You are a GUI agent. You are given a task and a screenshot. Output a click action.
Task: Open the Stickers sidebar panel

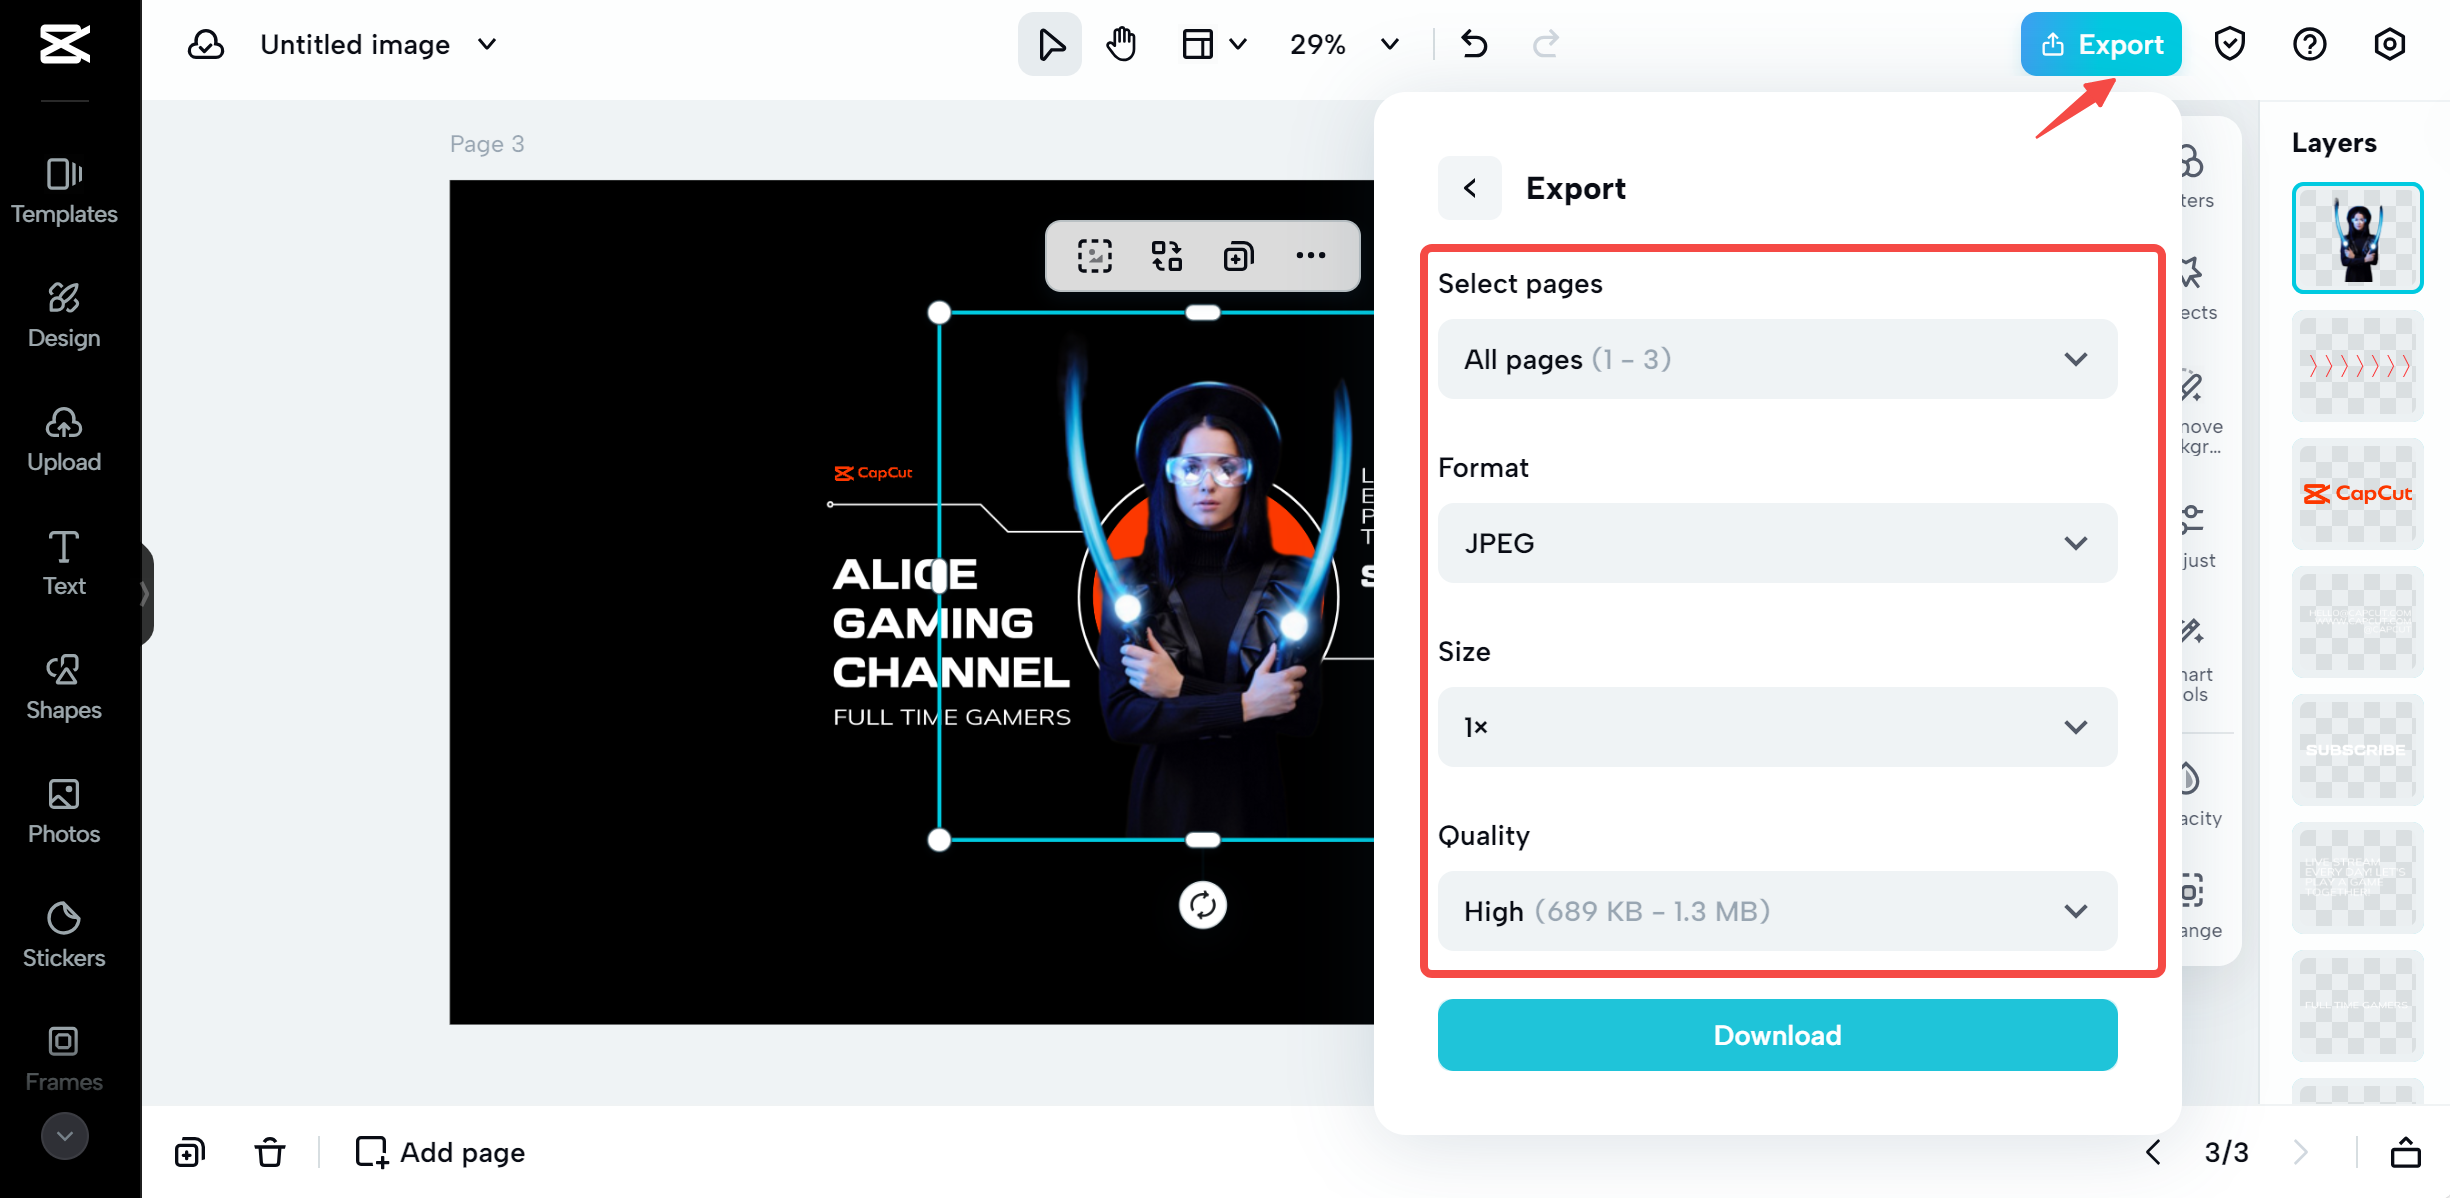(x=64, y=934)
